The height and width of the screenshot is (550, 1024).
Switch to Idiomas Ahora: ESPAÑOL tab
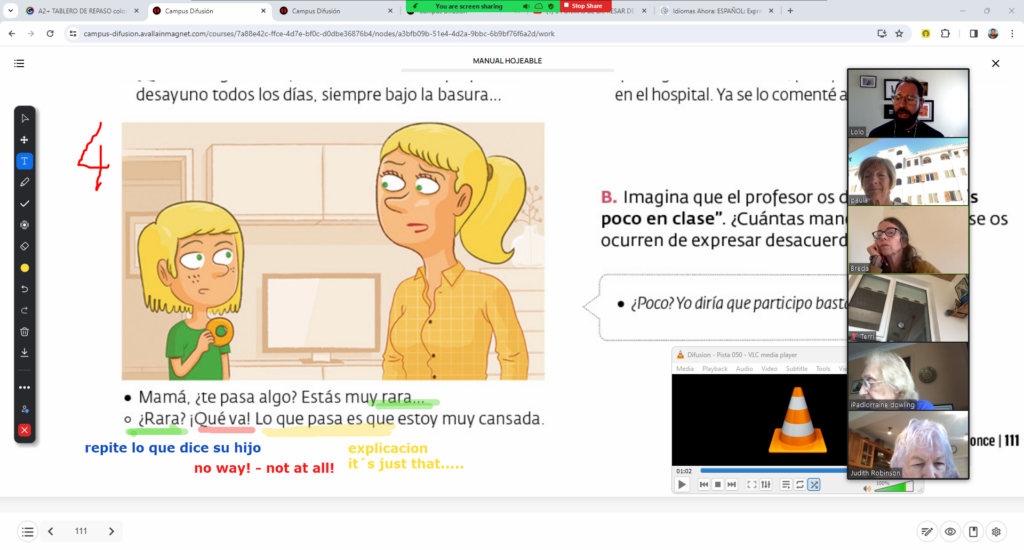(x=717, y=11)
